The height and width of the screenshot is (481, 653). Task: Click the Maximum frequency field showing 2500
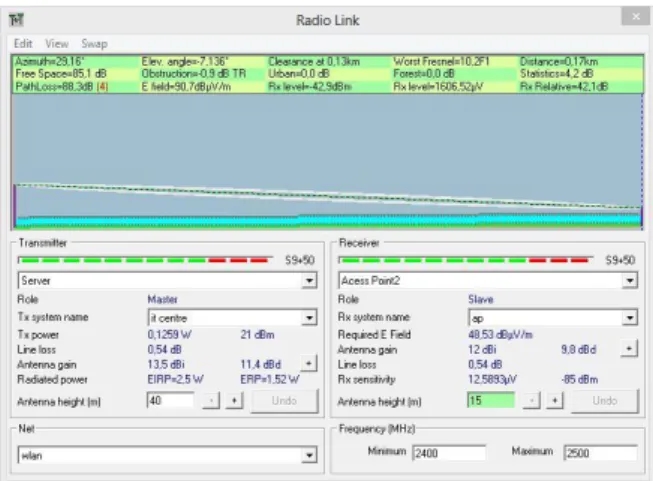[x=600, y=453]
